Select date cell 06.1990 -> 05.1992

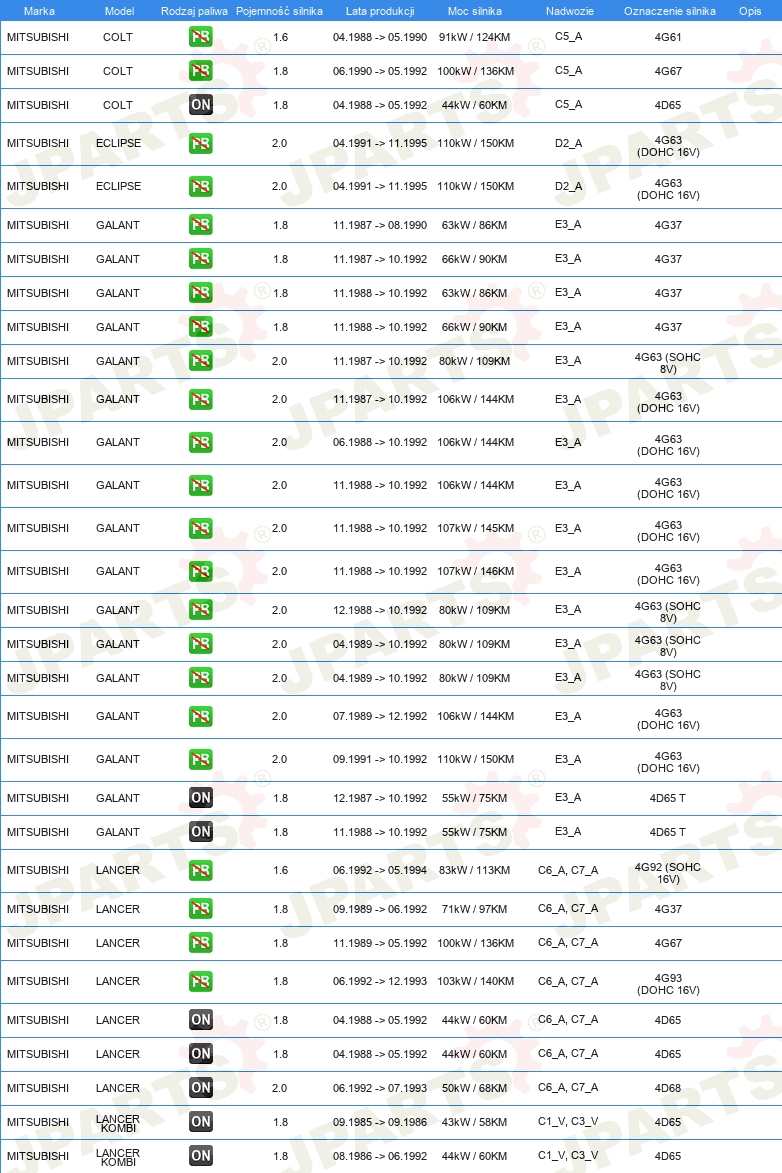tap(380, 71)
